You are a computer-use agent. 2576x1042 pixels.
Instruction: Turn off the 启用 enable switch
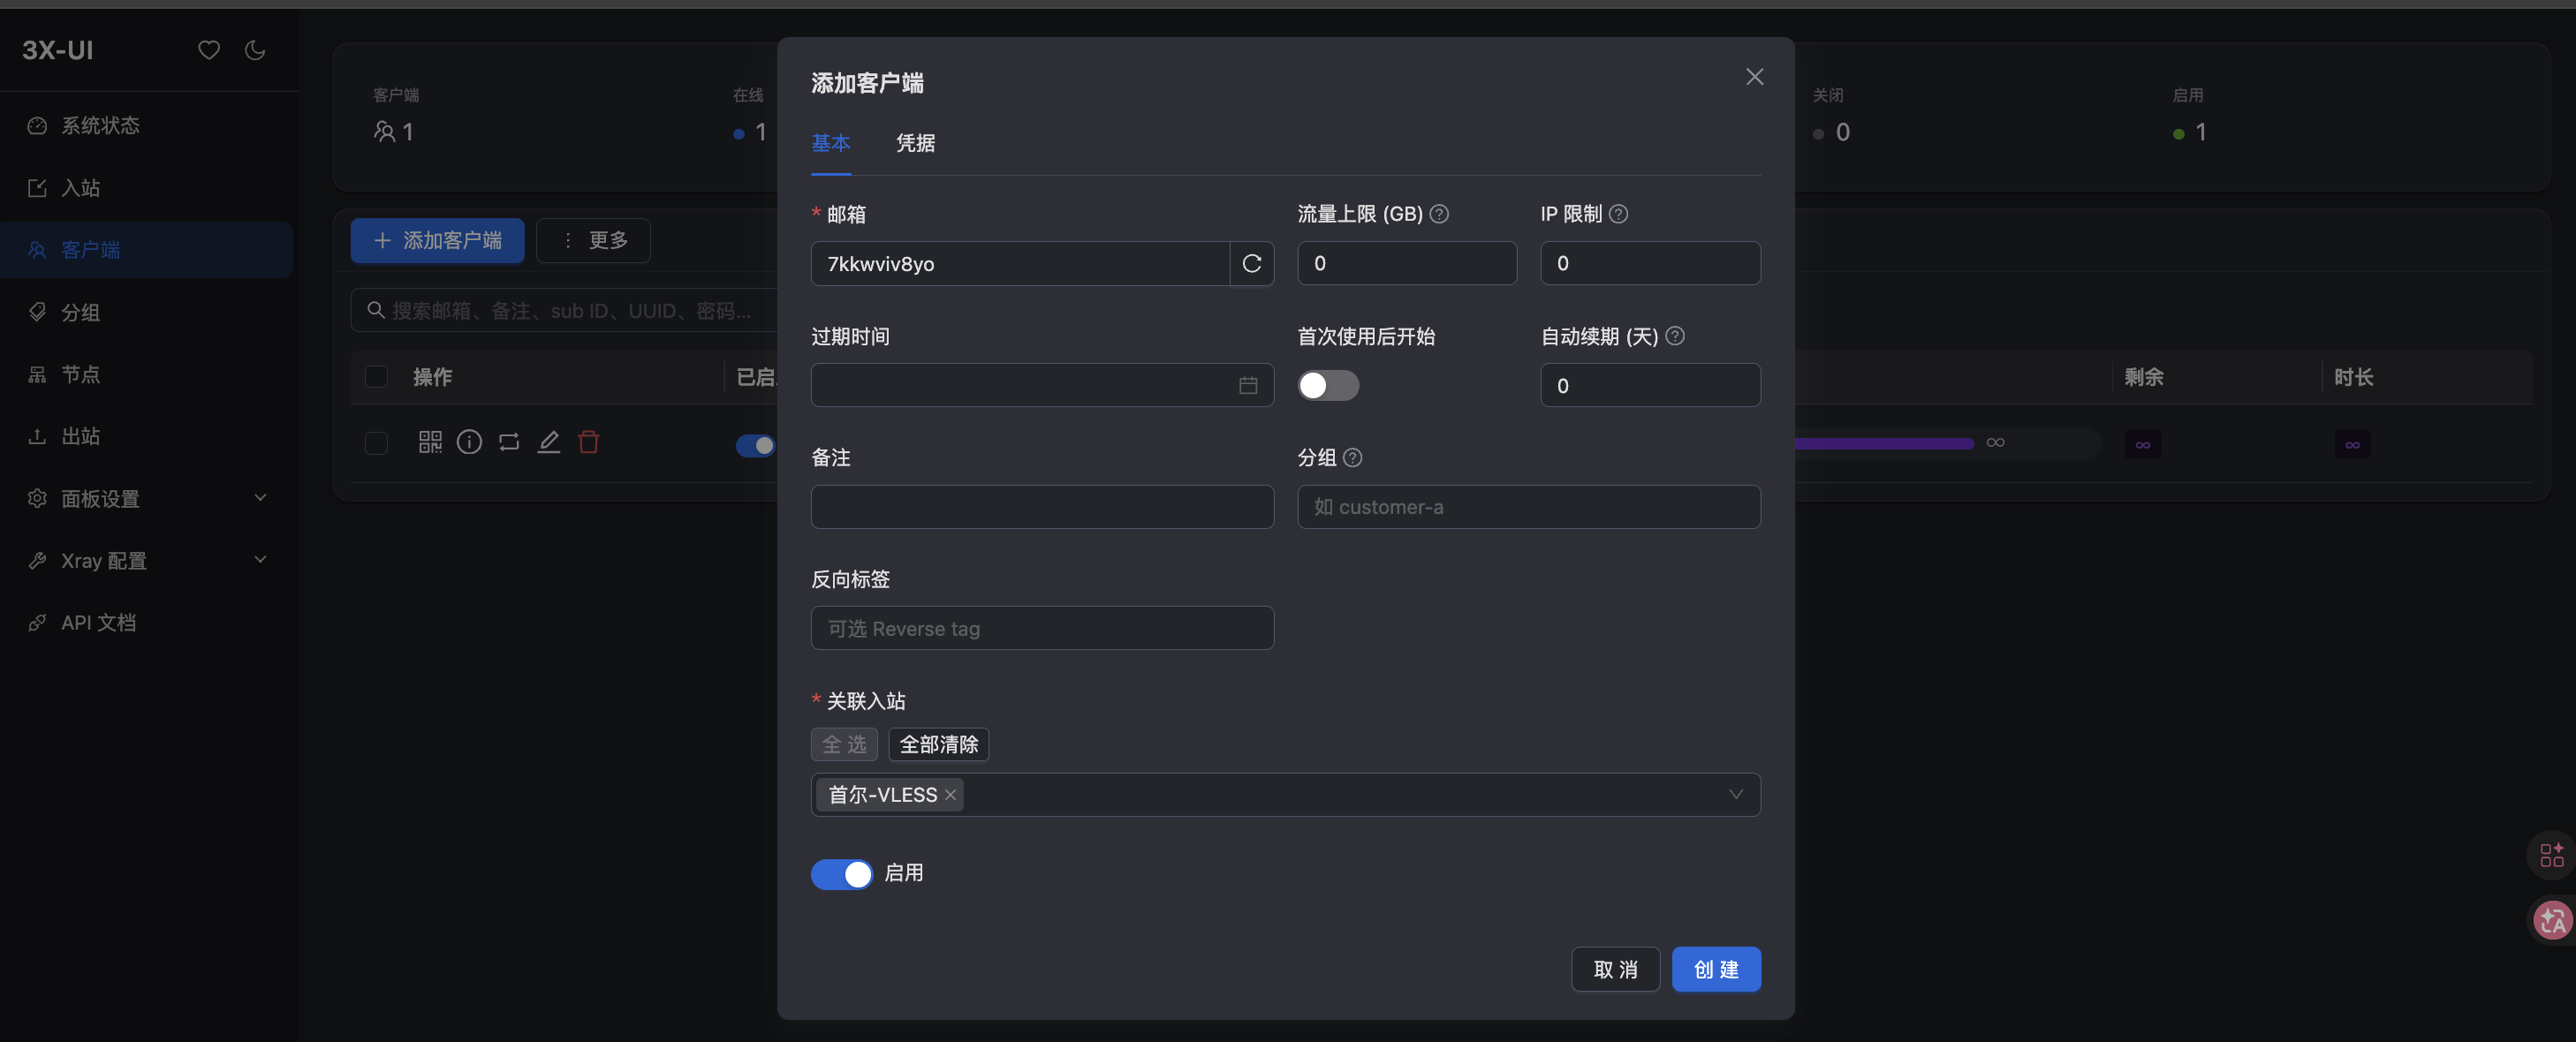[x=841, y=874]
